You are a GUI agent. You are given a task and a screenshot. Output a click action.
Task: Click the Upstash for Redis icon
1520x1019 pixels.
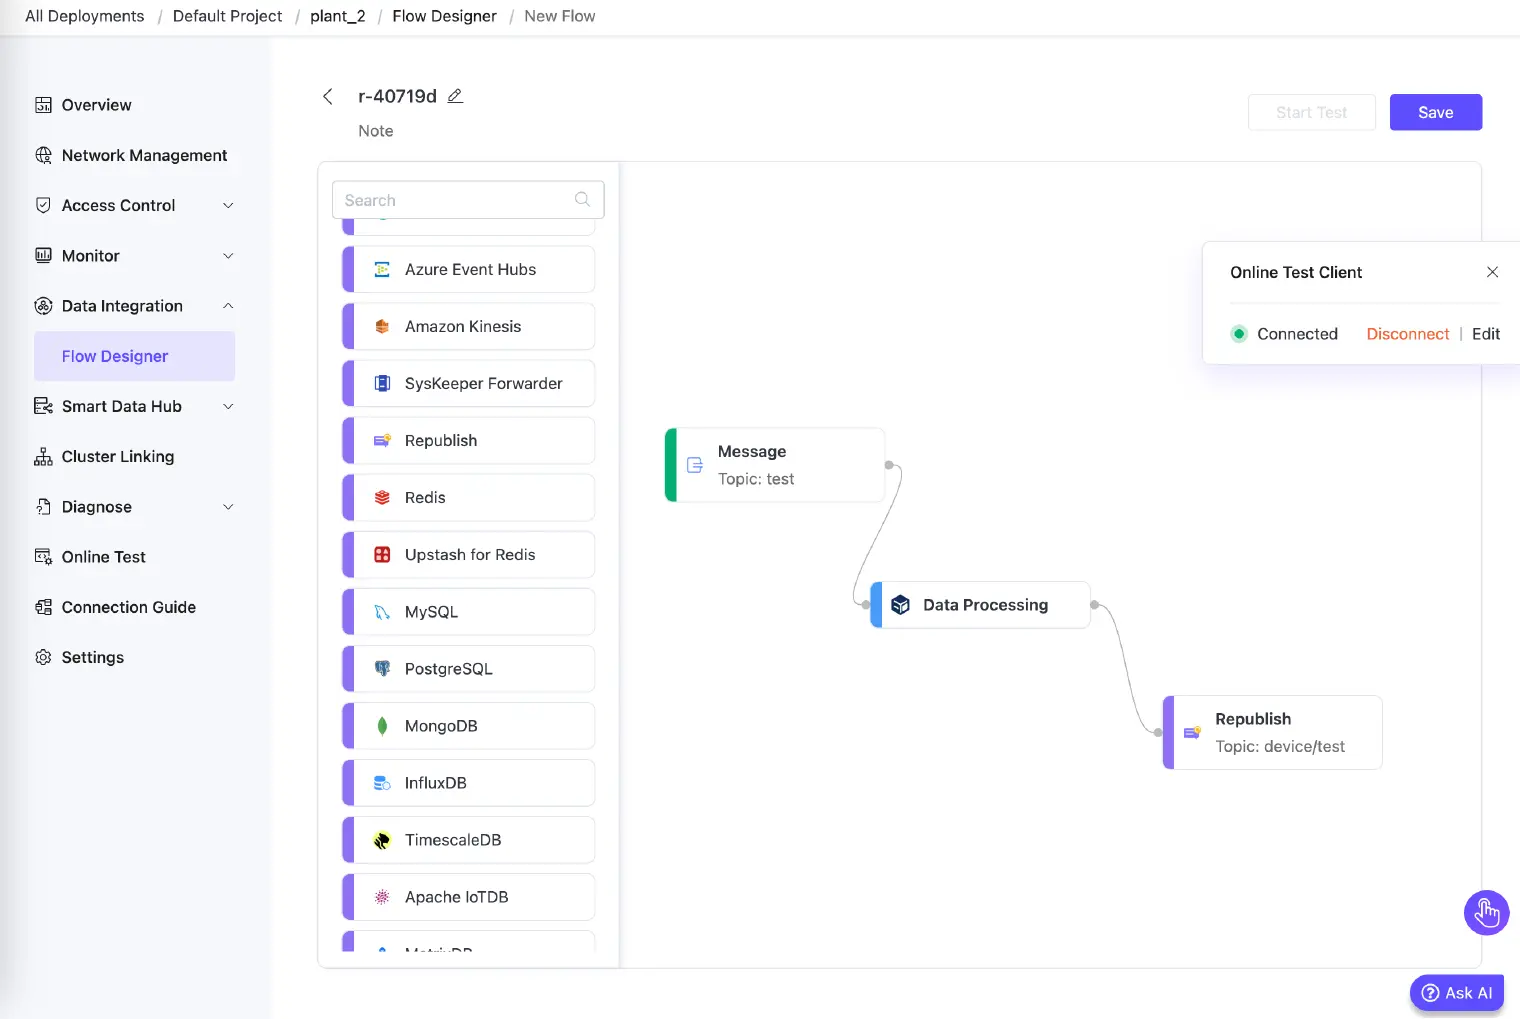pyautogui.click(x=382, y=554)
